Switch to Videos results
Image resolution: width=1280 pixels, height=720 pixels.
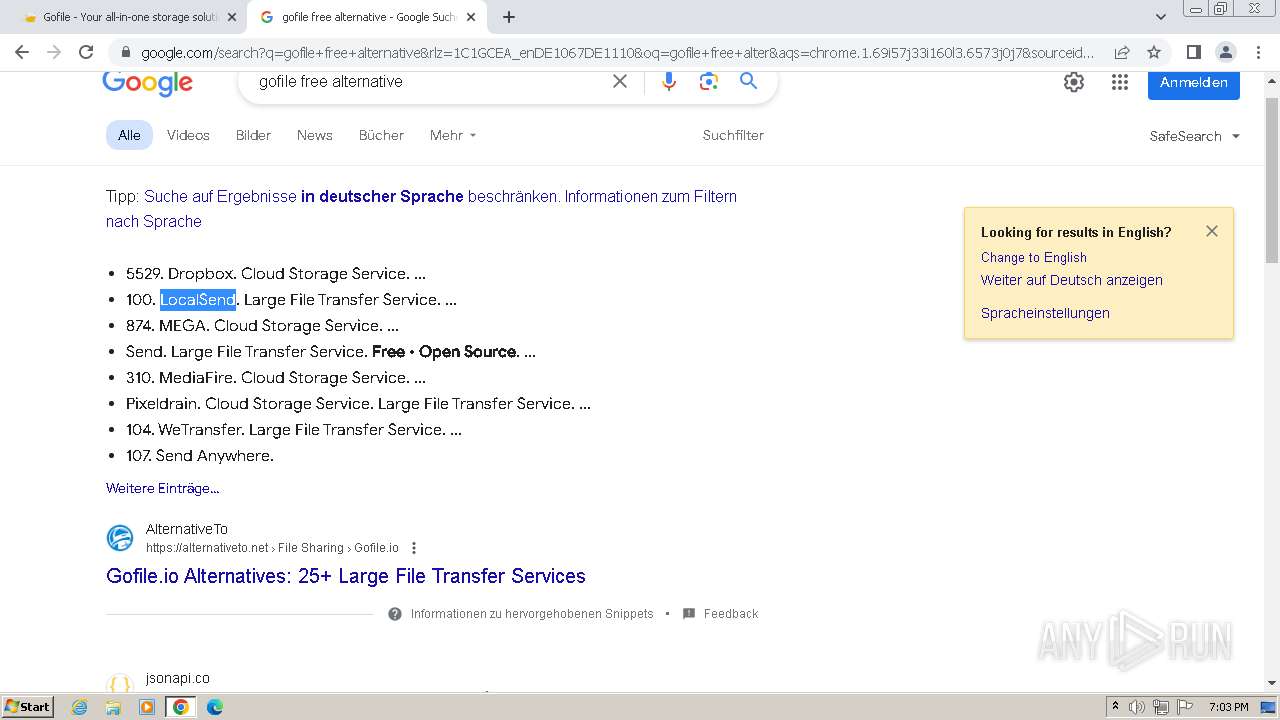coord(188,135)
